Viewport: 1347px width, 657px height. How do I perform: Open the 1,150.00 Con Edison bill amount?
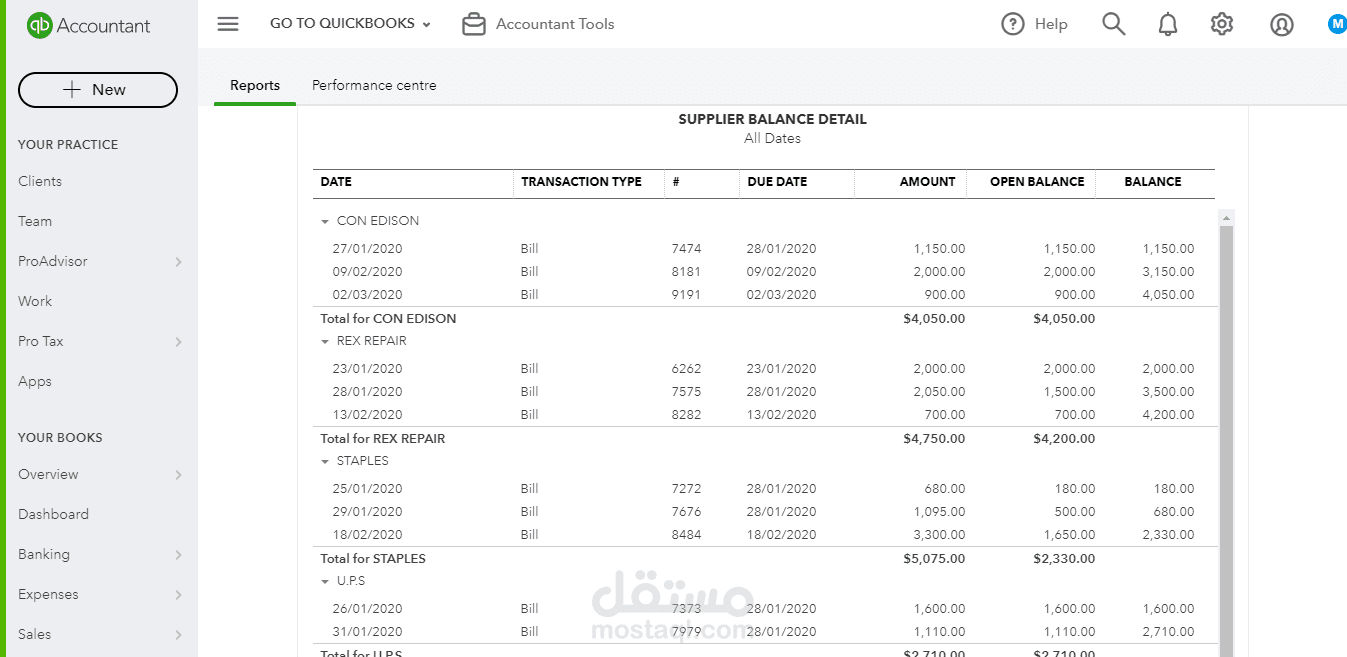pos(939,248)
